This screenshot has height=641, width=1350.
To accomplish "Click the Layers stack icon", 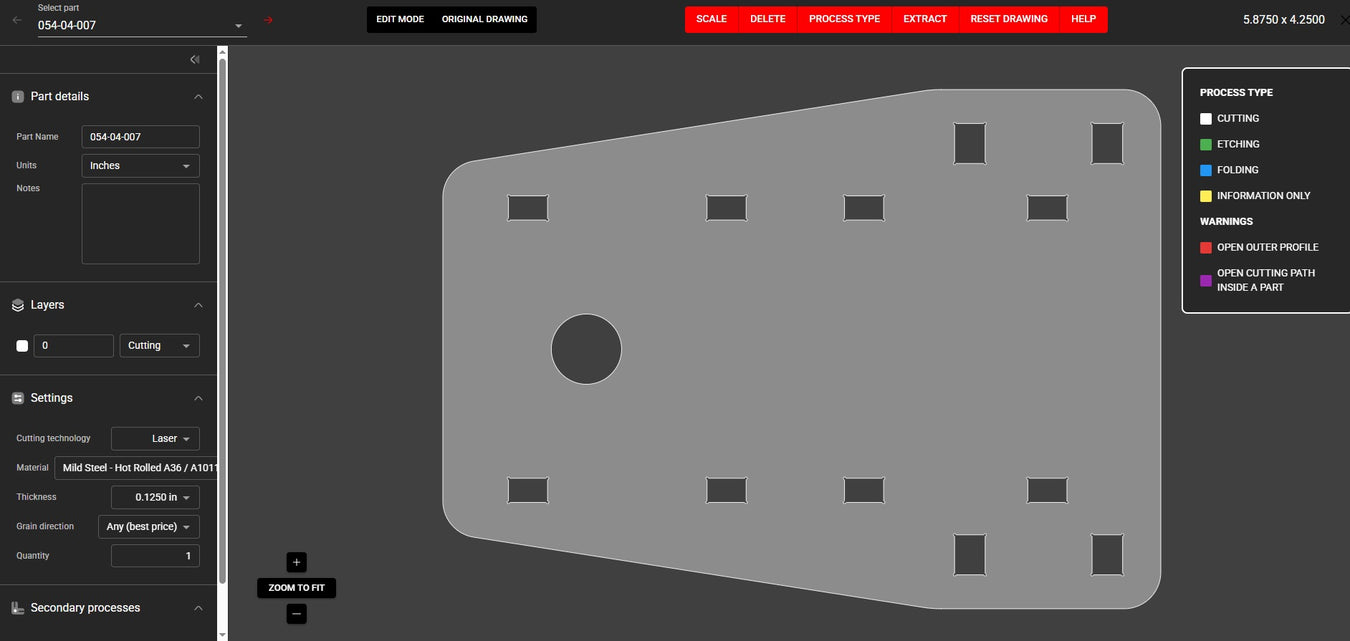I will [x=18, y=305].
